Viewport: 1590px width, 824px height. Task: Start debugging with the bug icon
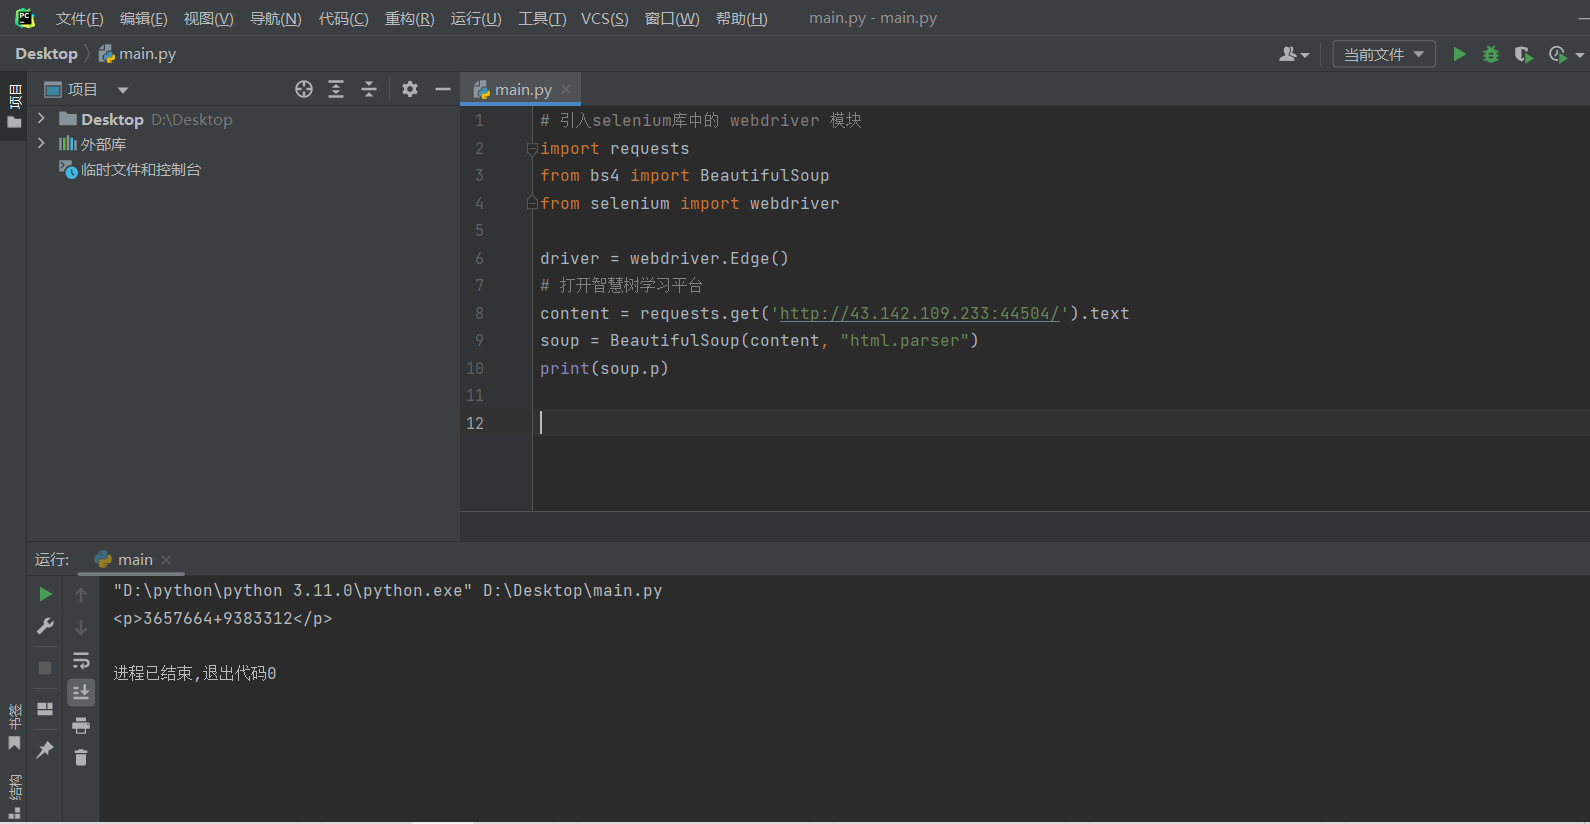click(1491, 54)
